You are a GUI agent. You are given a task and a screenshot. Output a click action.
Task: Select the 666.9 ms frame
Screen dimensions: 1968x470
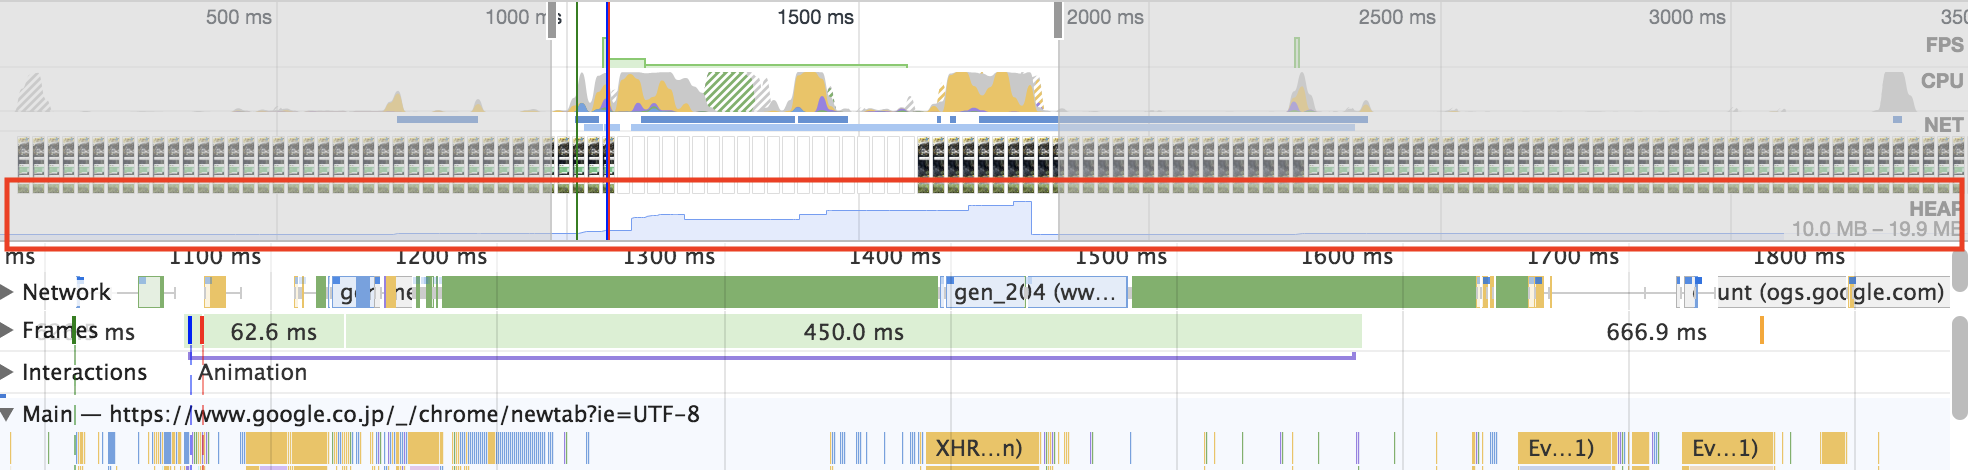pos(1656,332)
